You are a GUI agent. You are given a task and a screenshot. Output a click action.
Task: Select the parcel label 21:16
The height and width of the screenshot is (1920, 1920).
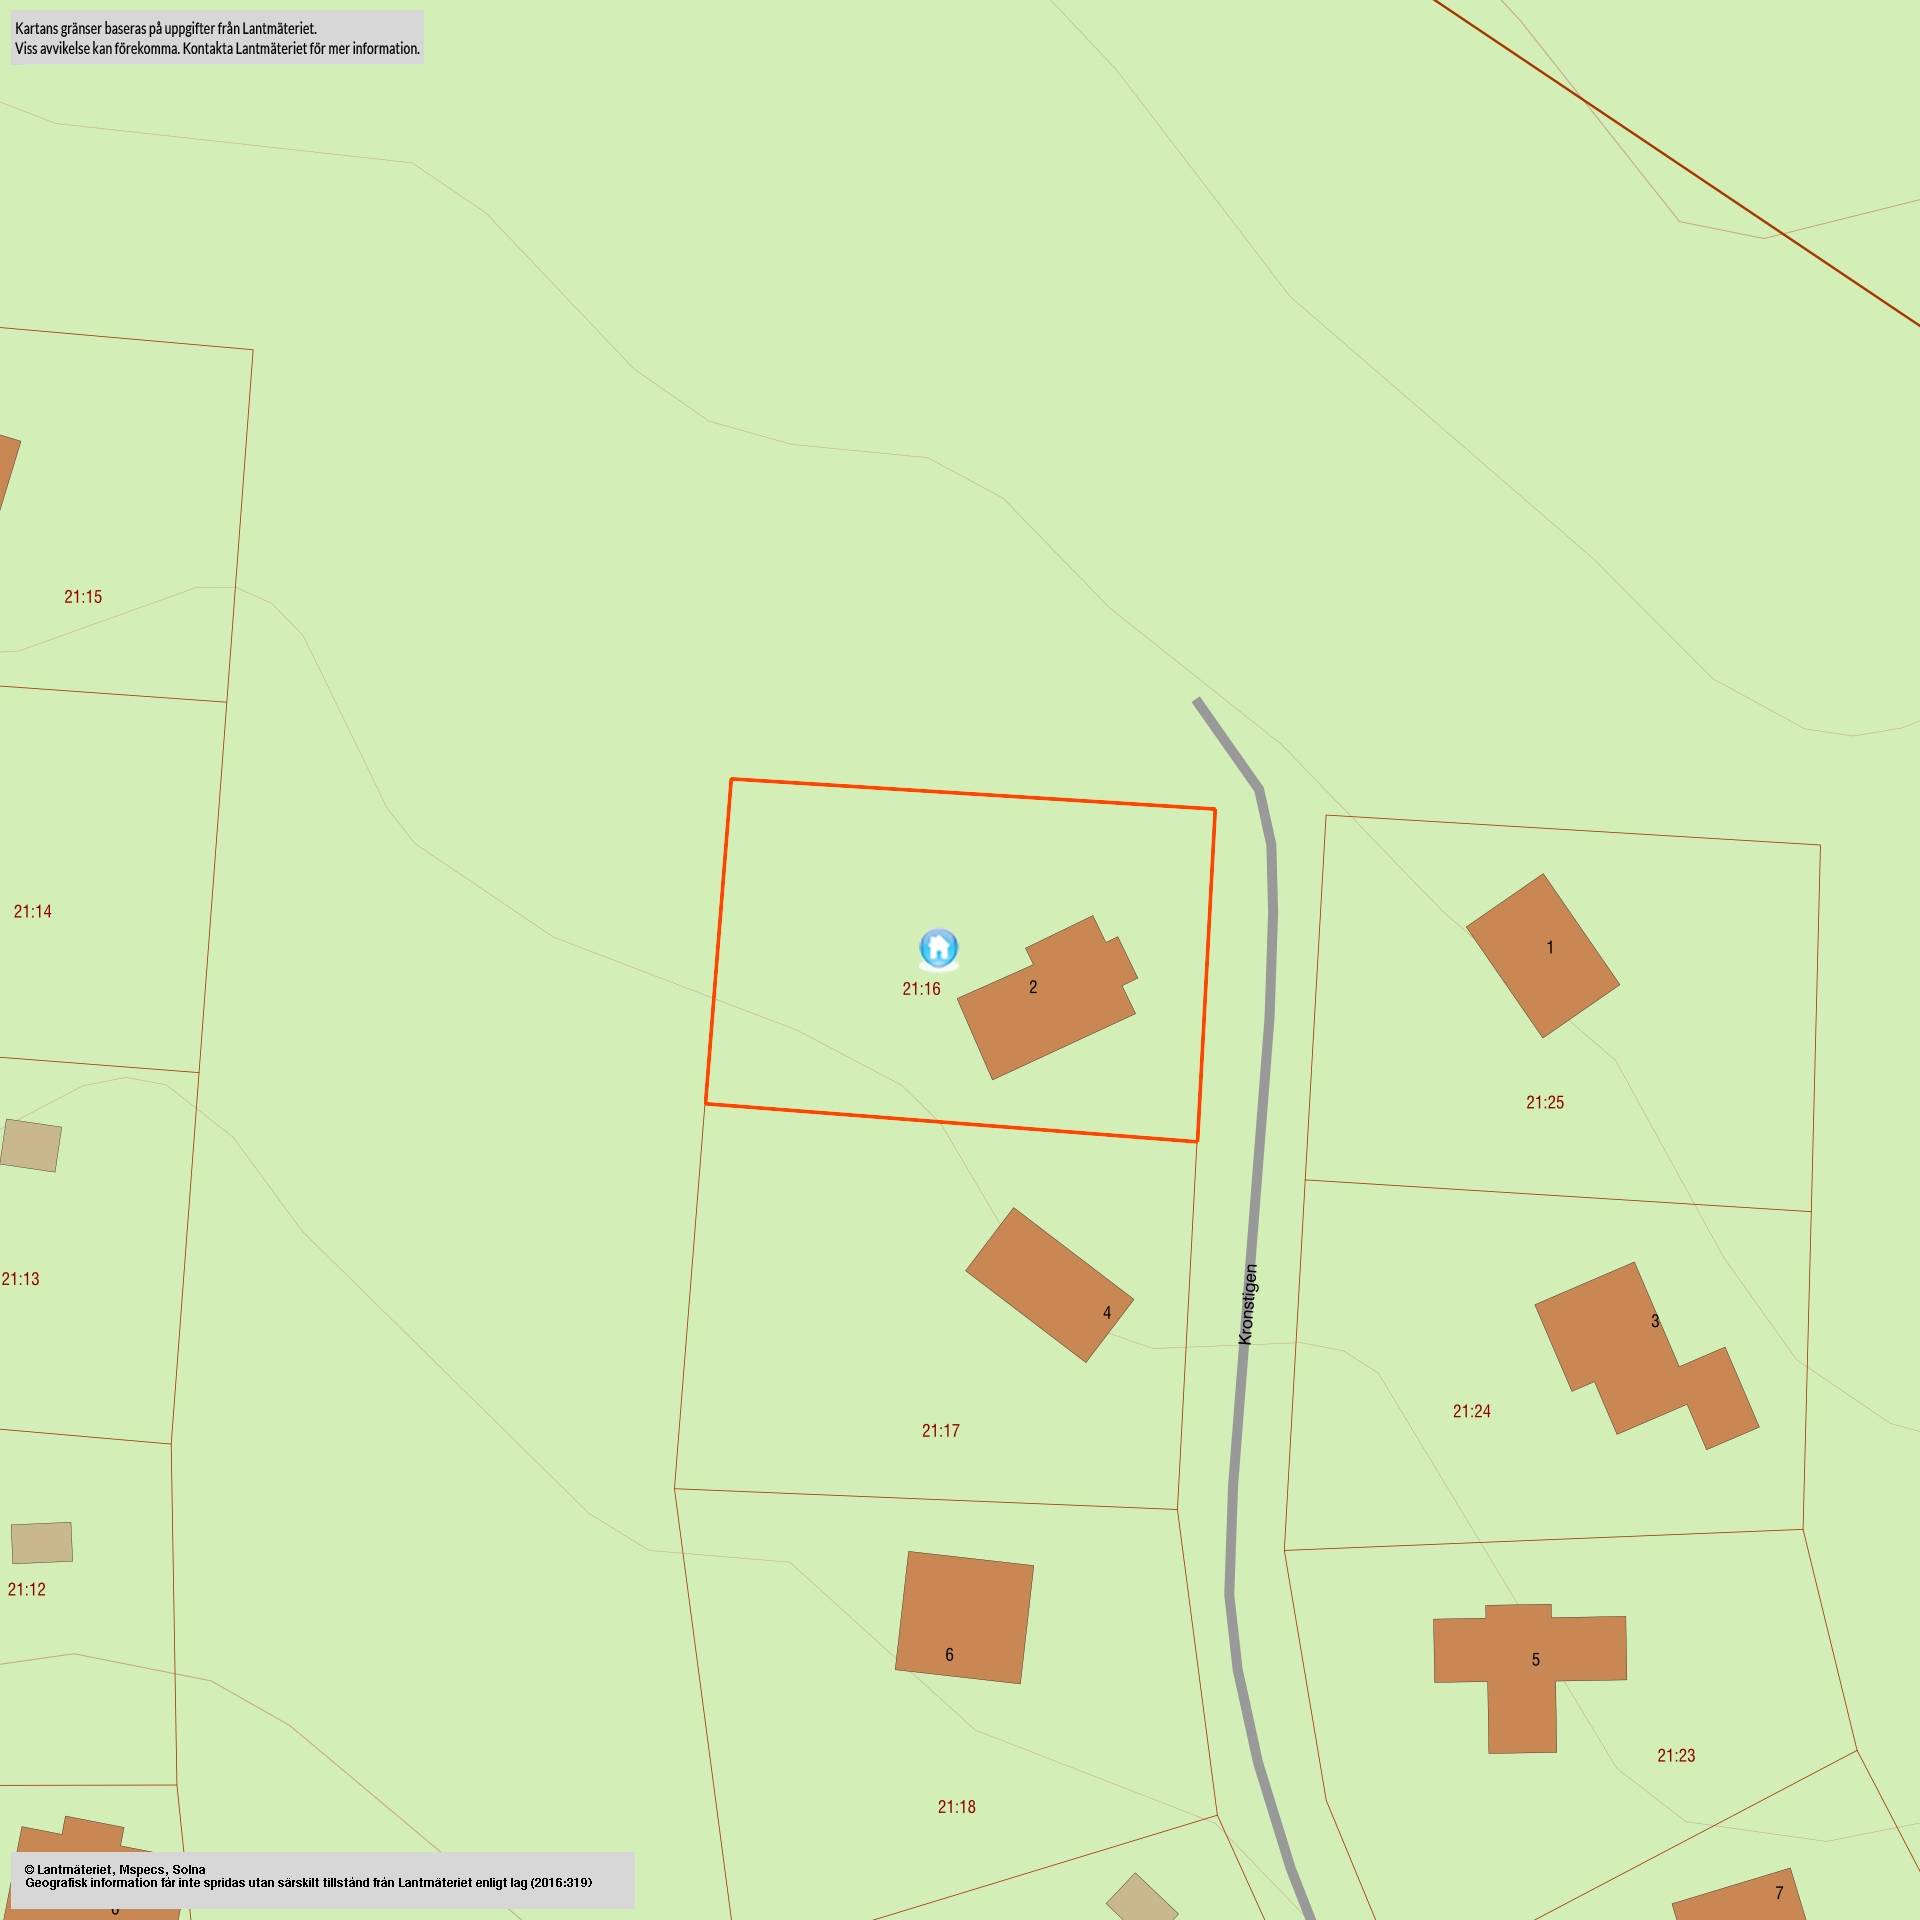[x=921, y=989]
